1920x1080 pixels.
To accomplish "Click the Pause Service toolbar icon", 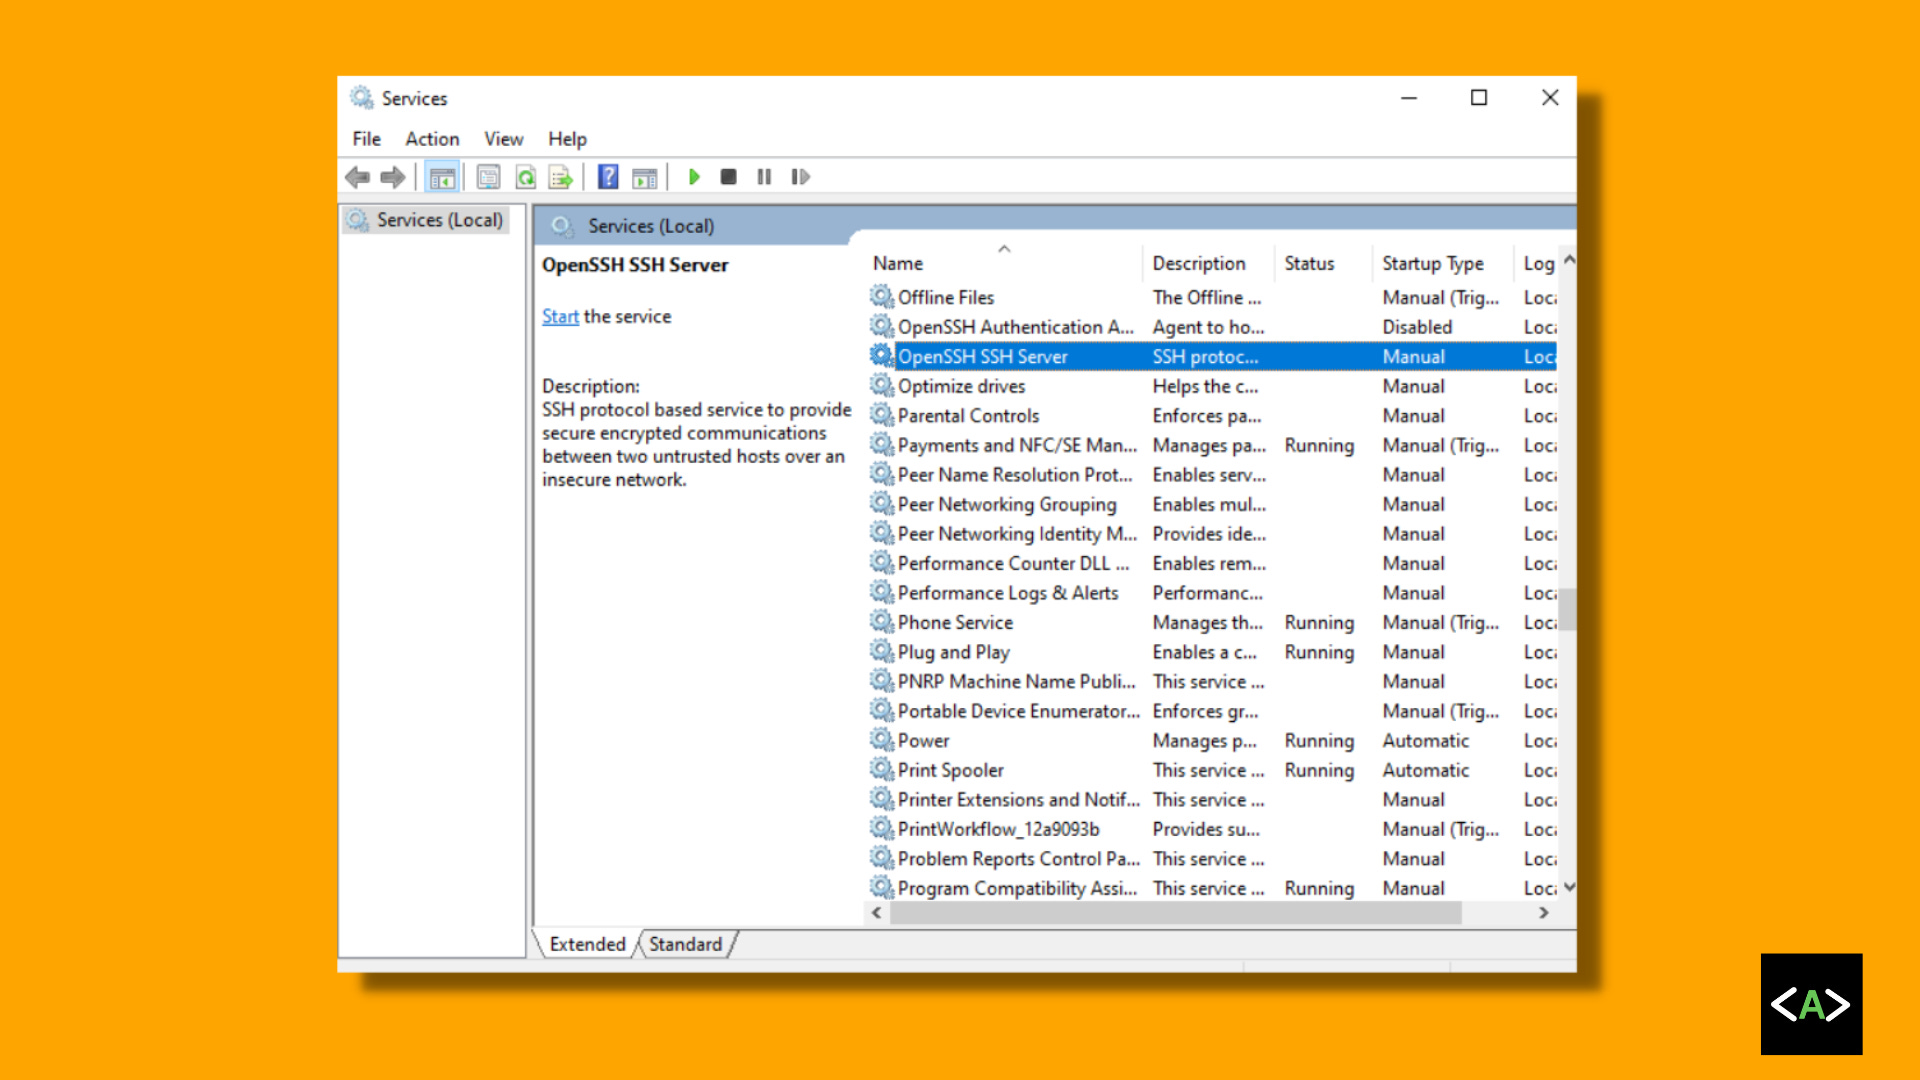I will pyautogui.click(x=764, y=177).
